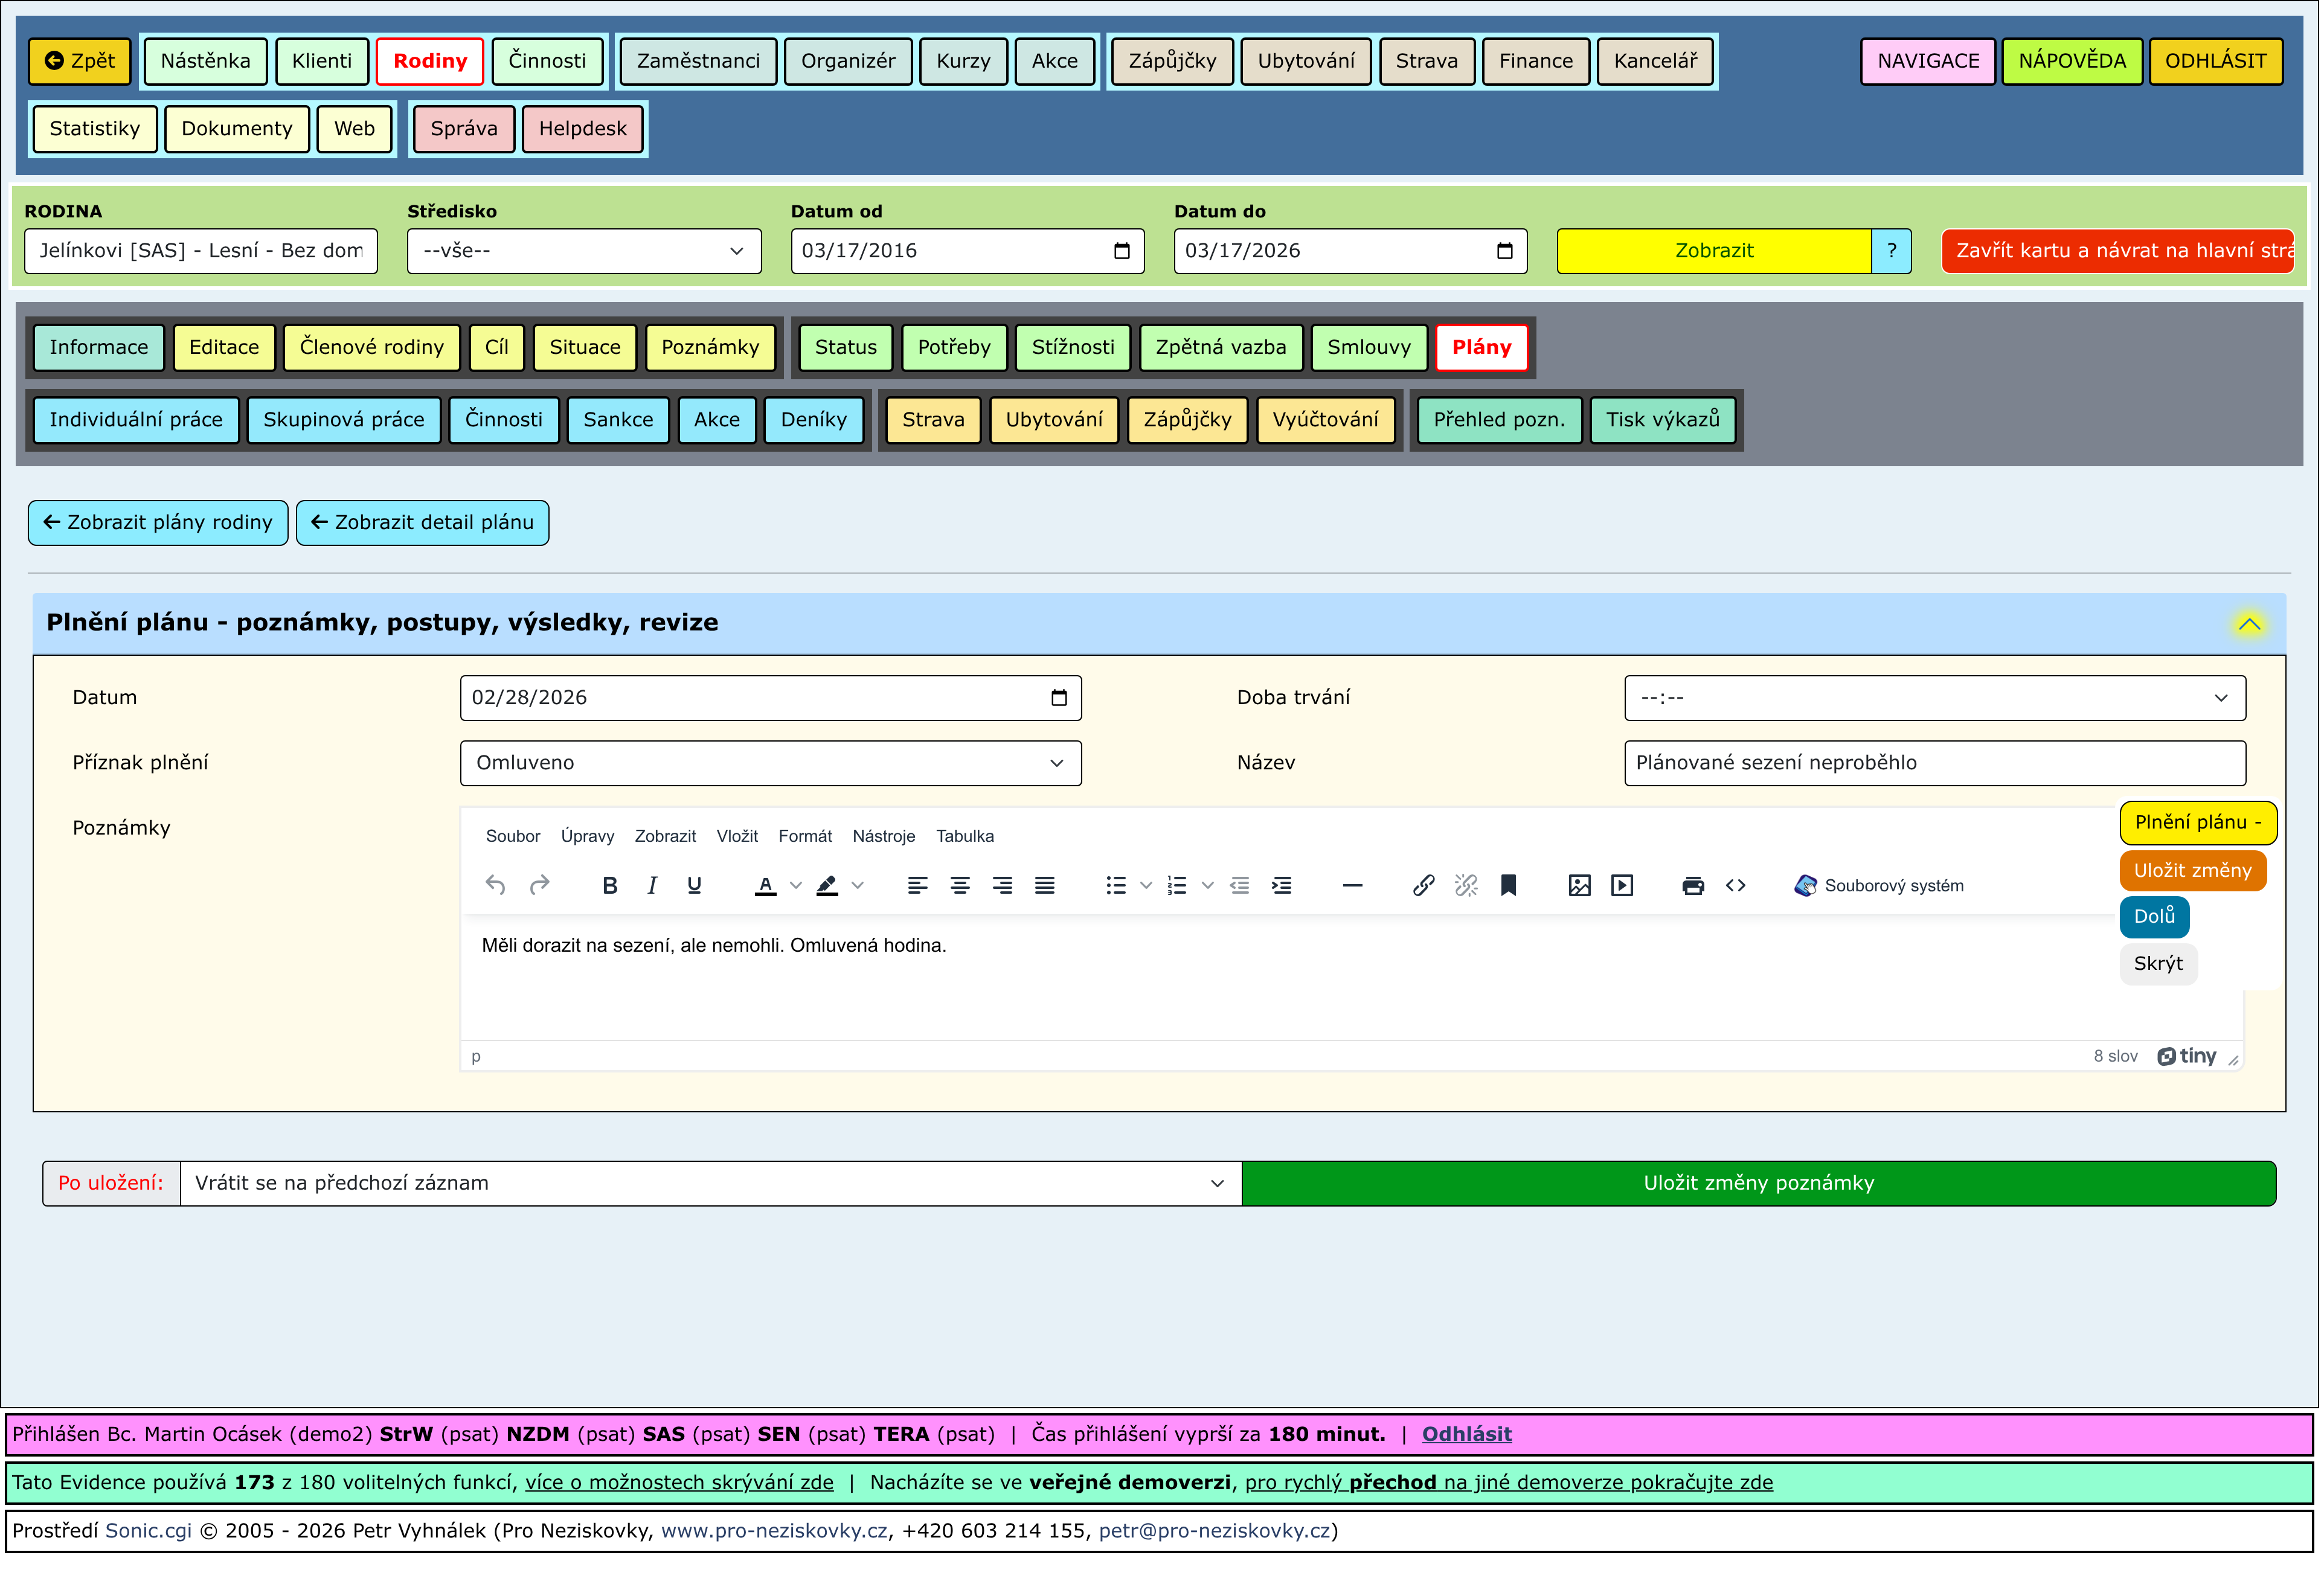Image resolution: width=2324 pixels, height=1587 pixels.
Task: Click the Odhlásit link in the pink bar
Action: (1466, 1434)
